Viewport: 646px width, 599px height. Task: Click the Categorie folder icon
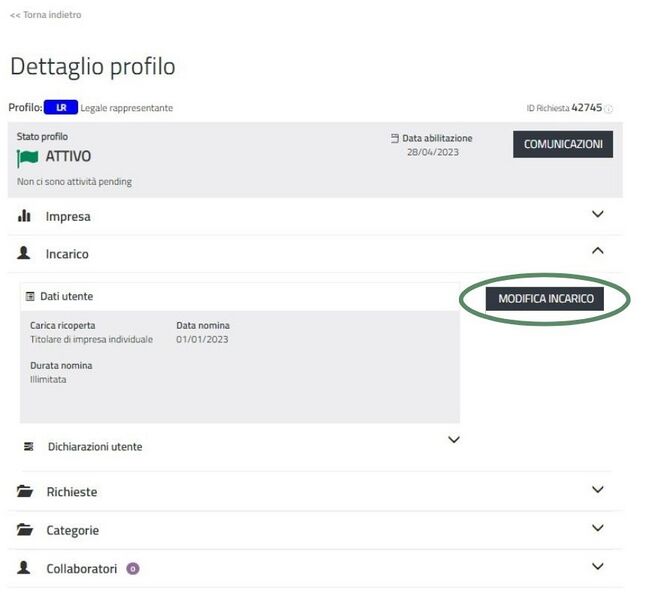click(25, 530)
